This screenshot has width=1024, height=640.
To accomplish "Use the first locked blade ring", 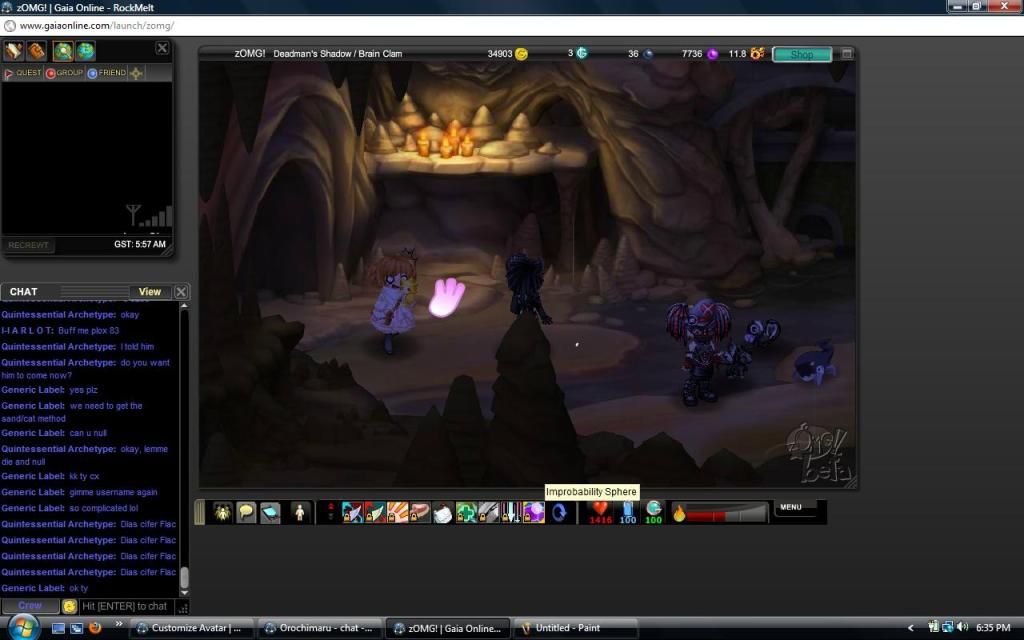I will coord(352,513).
